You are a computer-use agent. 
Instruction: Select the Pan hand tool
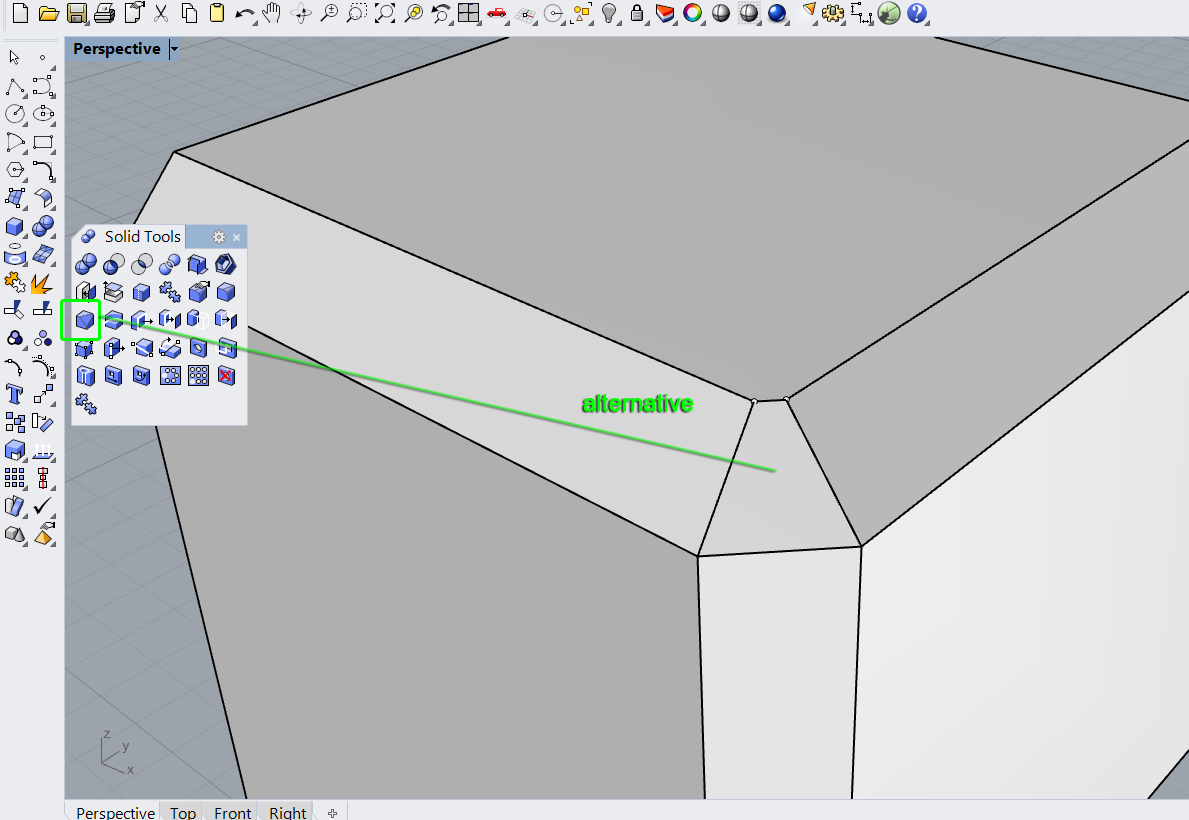pyautogui.click(x=271, y=13)
